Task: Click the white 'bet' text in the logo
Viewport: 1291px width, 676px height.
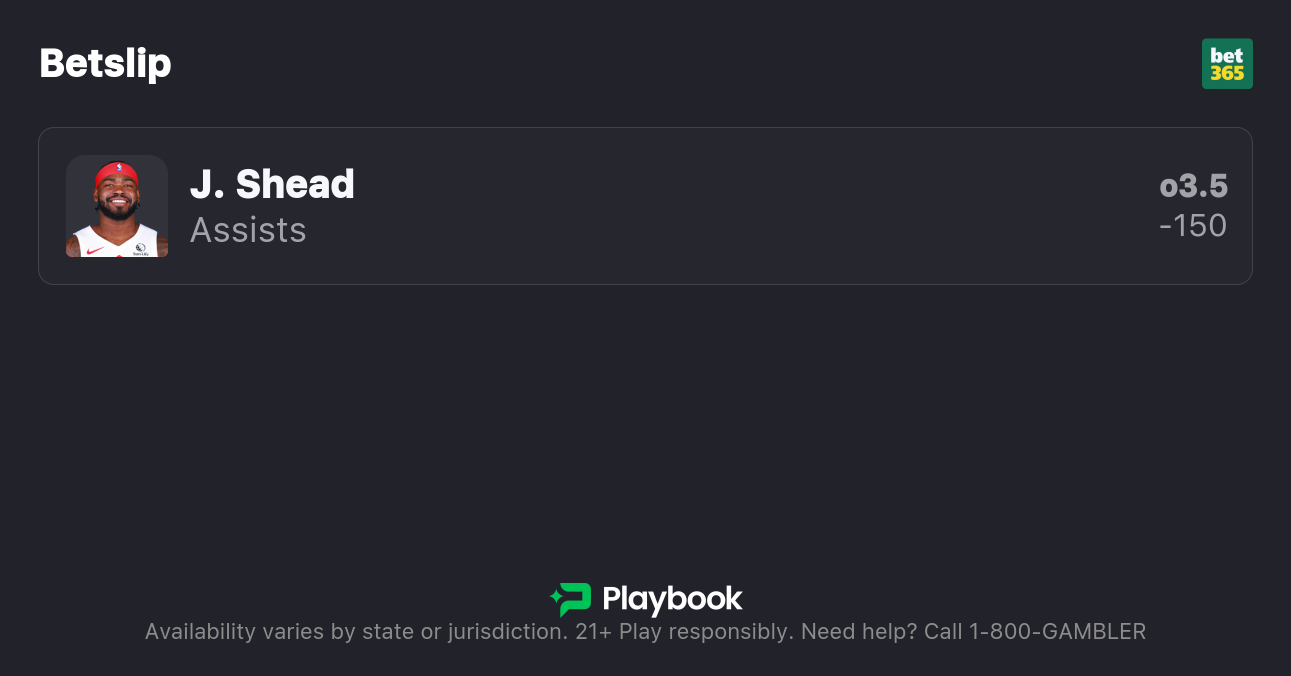Action: click(1227, 55)
